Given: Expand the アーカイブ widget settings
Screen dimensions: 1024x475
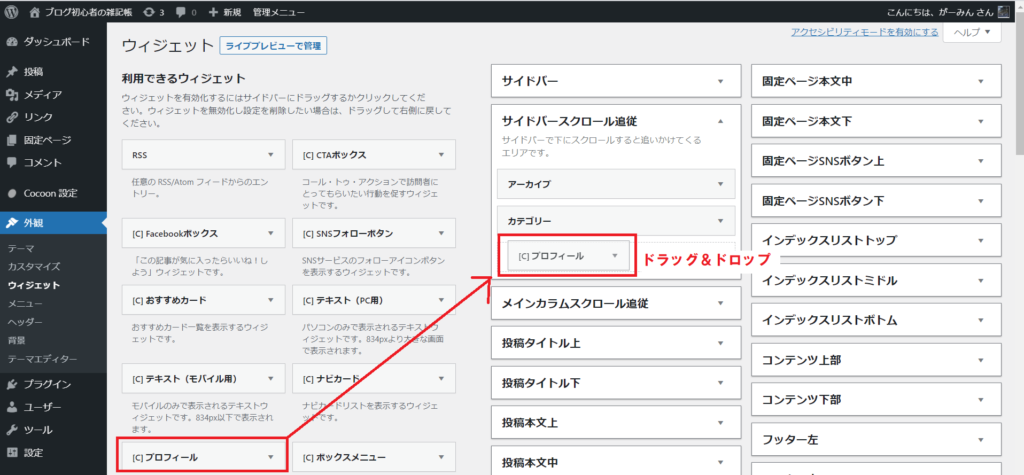Looking at the screenshot, I should coord(720,184).
